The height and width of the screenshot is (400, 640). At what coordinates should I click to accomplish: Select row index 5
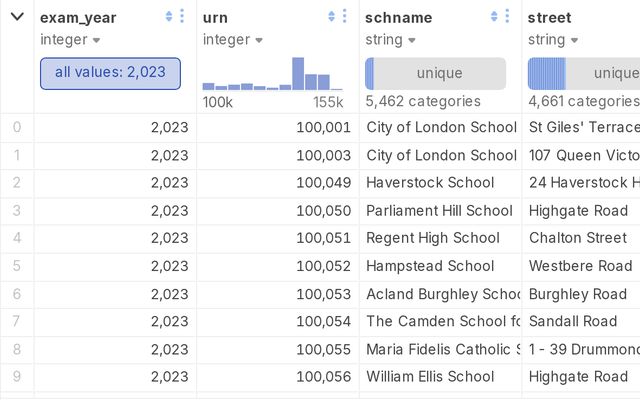click(x=17, y=266)
